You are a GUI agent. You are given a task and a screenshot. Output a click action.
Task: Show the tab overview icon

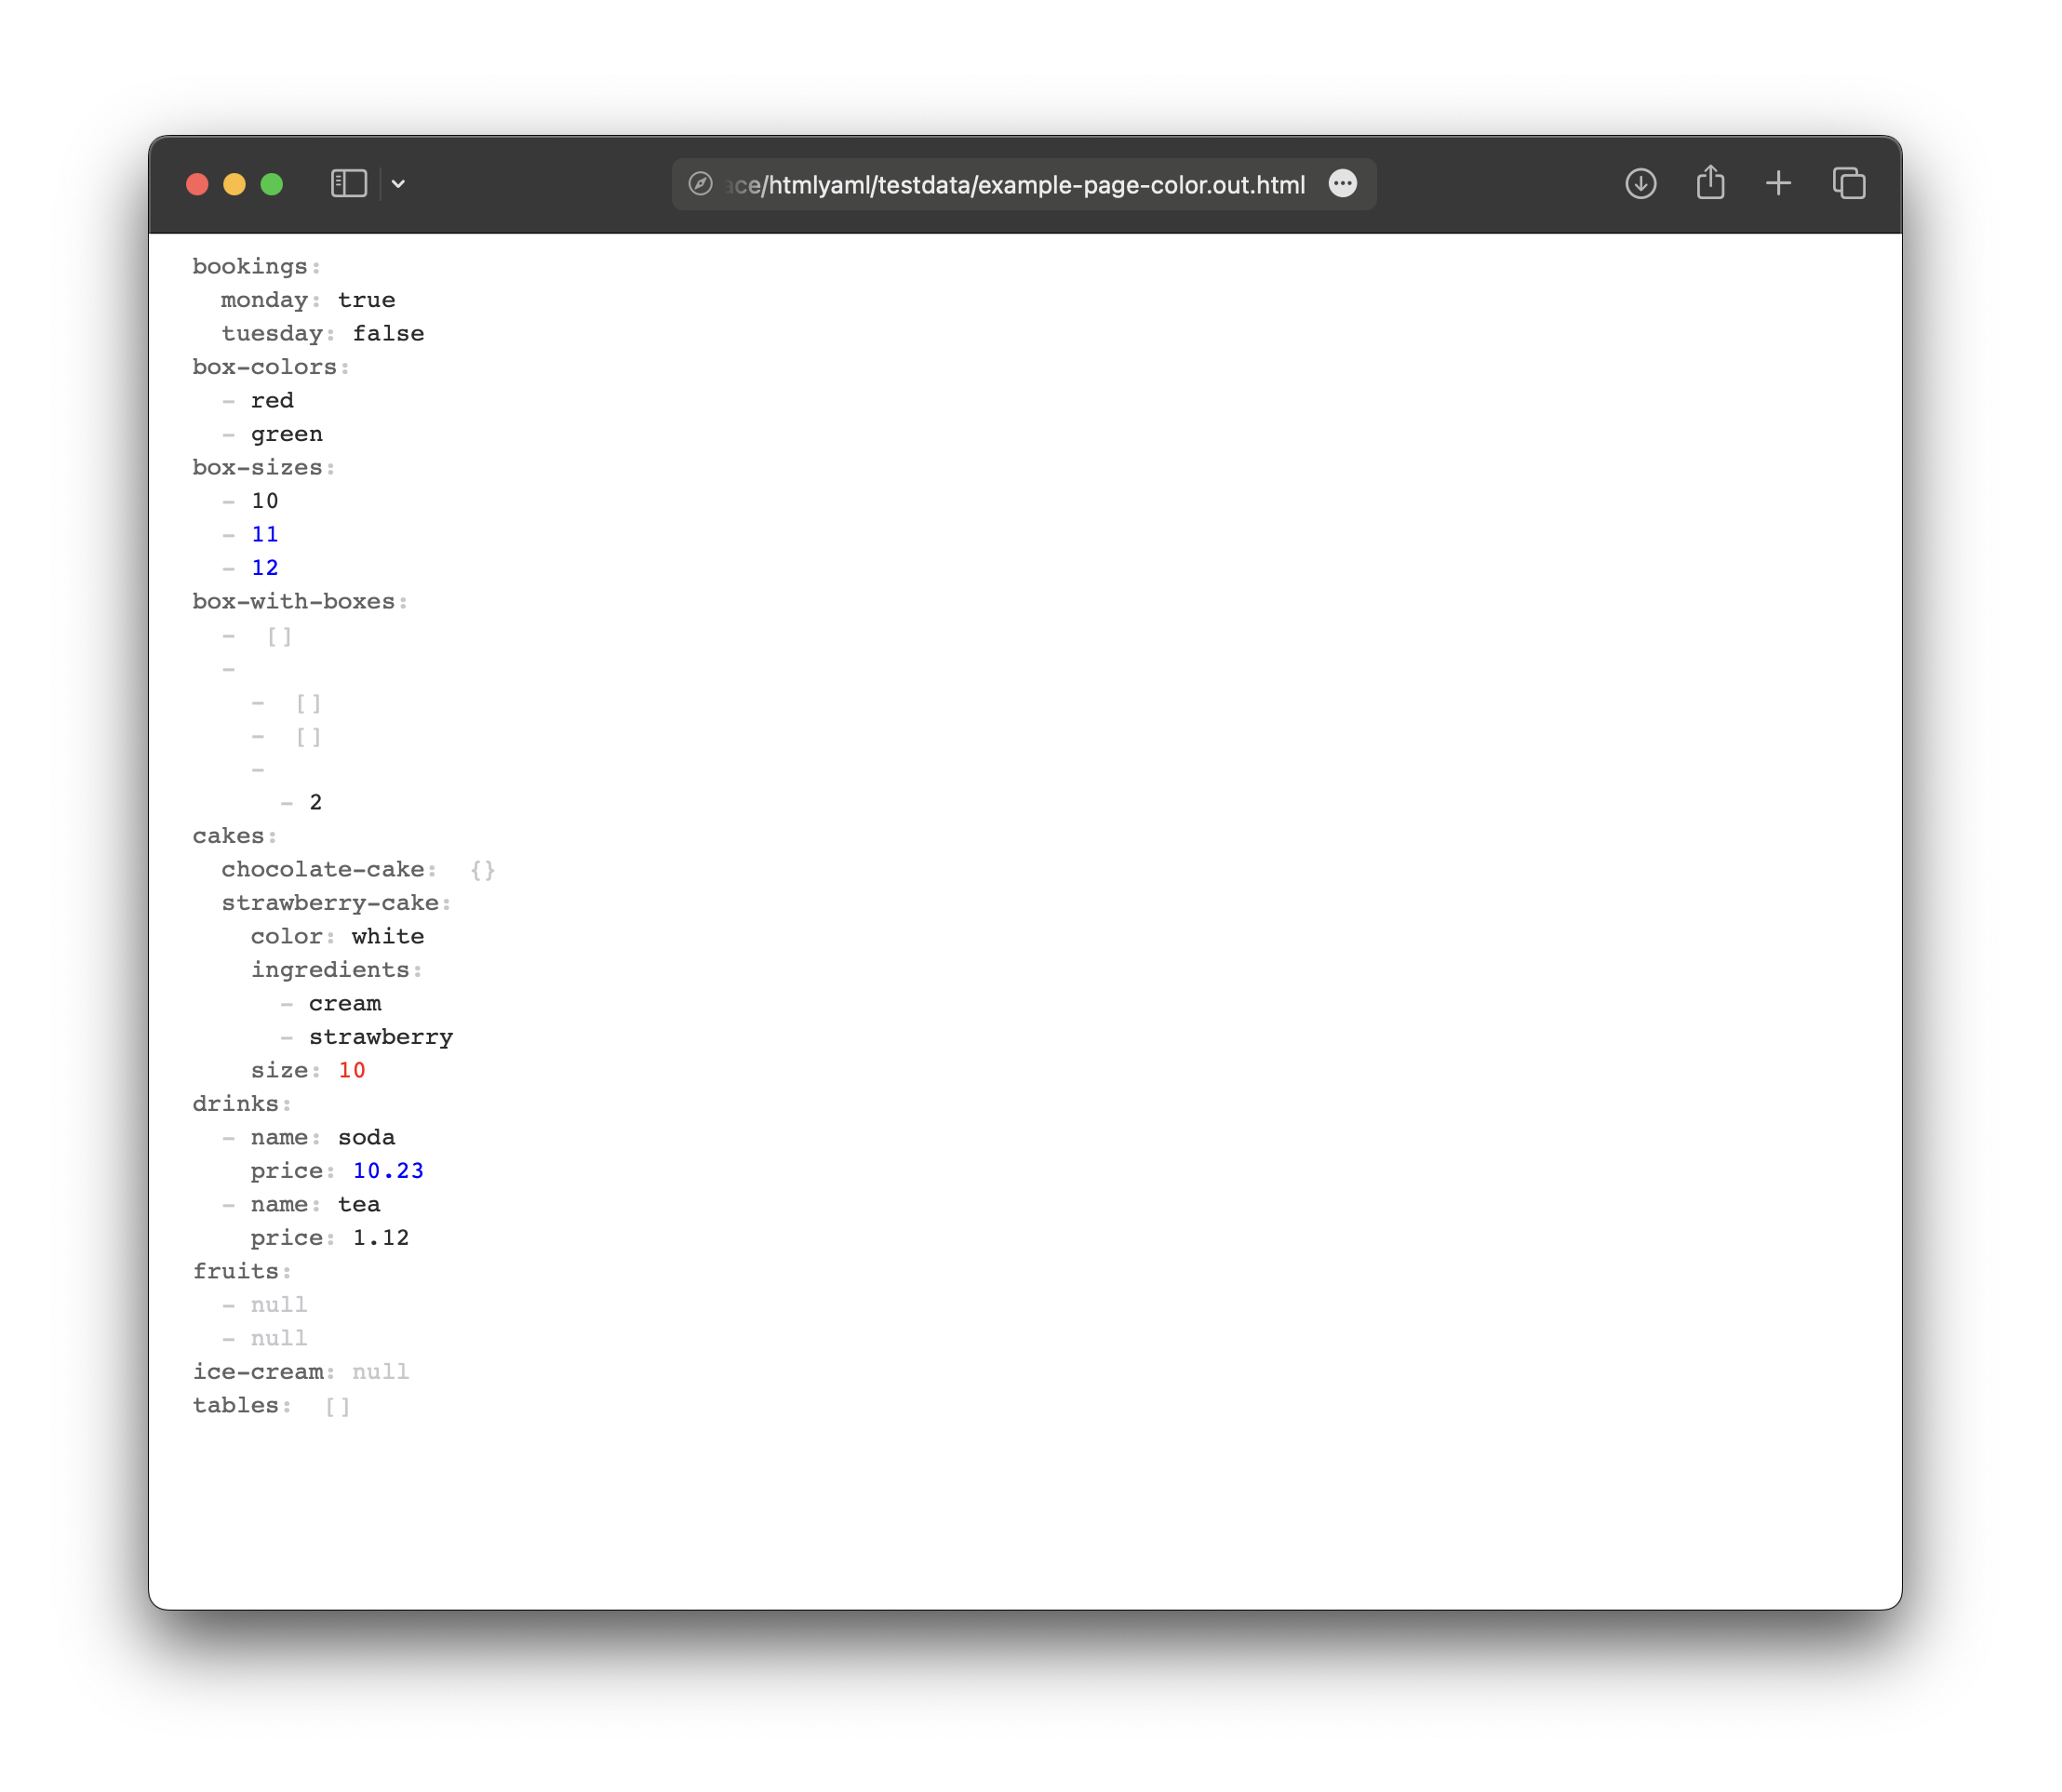click(x=1848, y=184)
